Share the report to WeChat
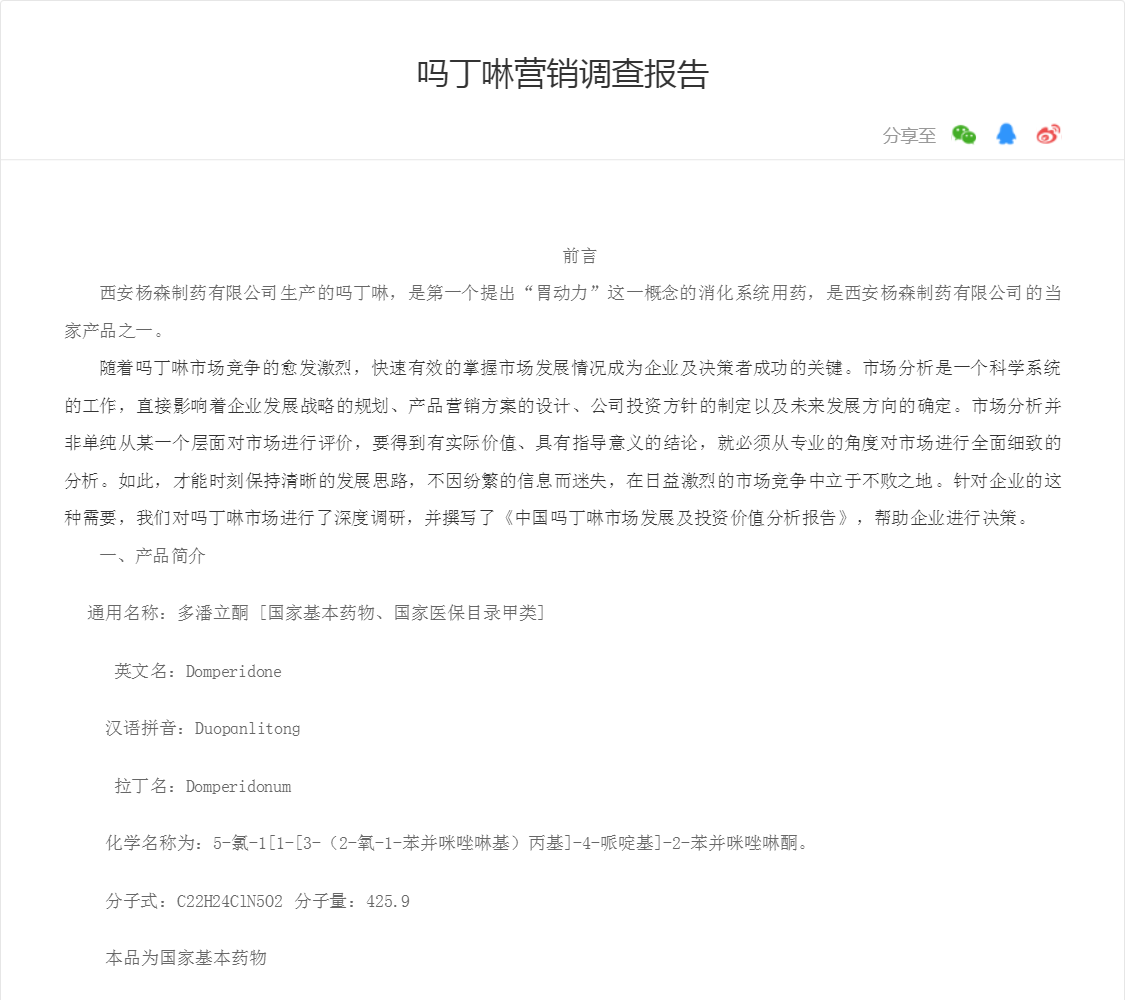Screen dimensions: 1125x1000 click(x=964, y=134)
